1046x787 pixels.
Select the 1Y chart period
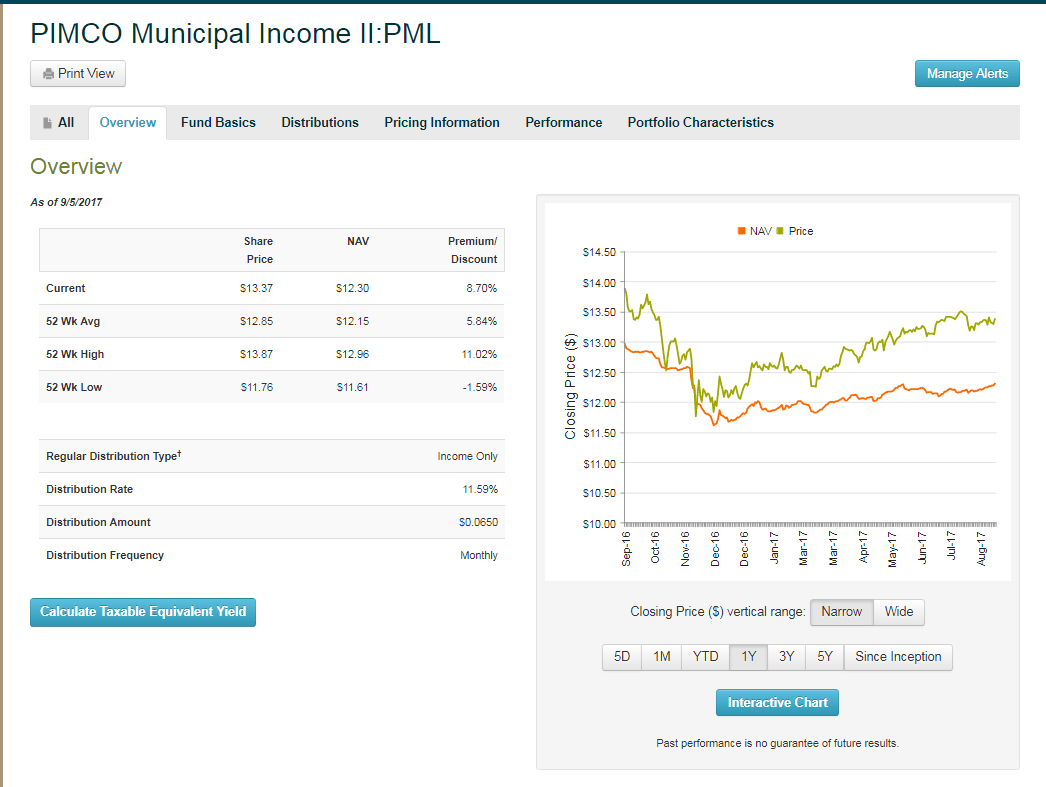click(x=748, y=657)
